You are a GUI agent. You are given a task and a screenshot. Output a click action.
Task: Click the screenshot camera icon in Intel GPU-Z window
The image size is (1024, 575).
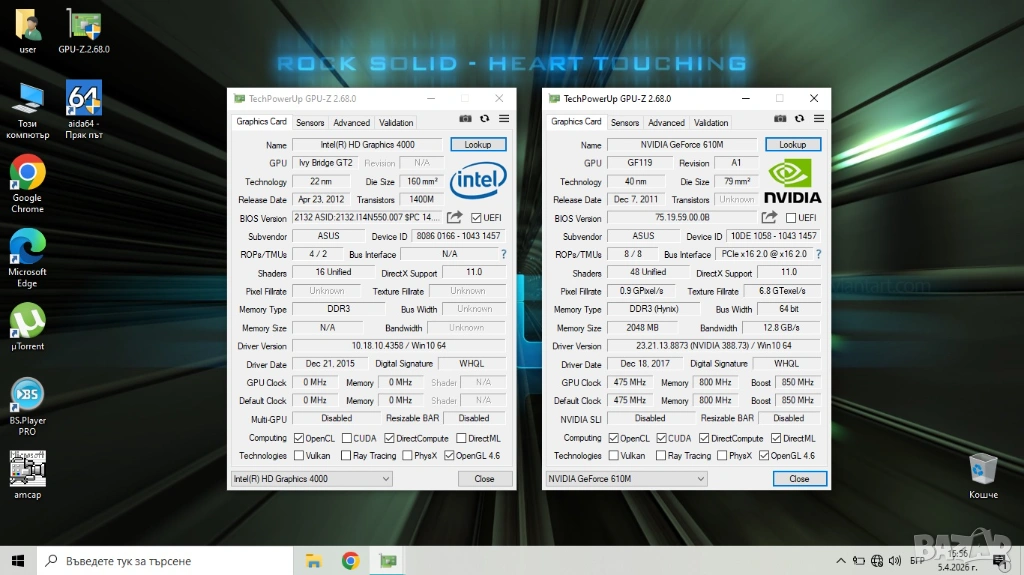(x=465, y=118)
